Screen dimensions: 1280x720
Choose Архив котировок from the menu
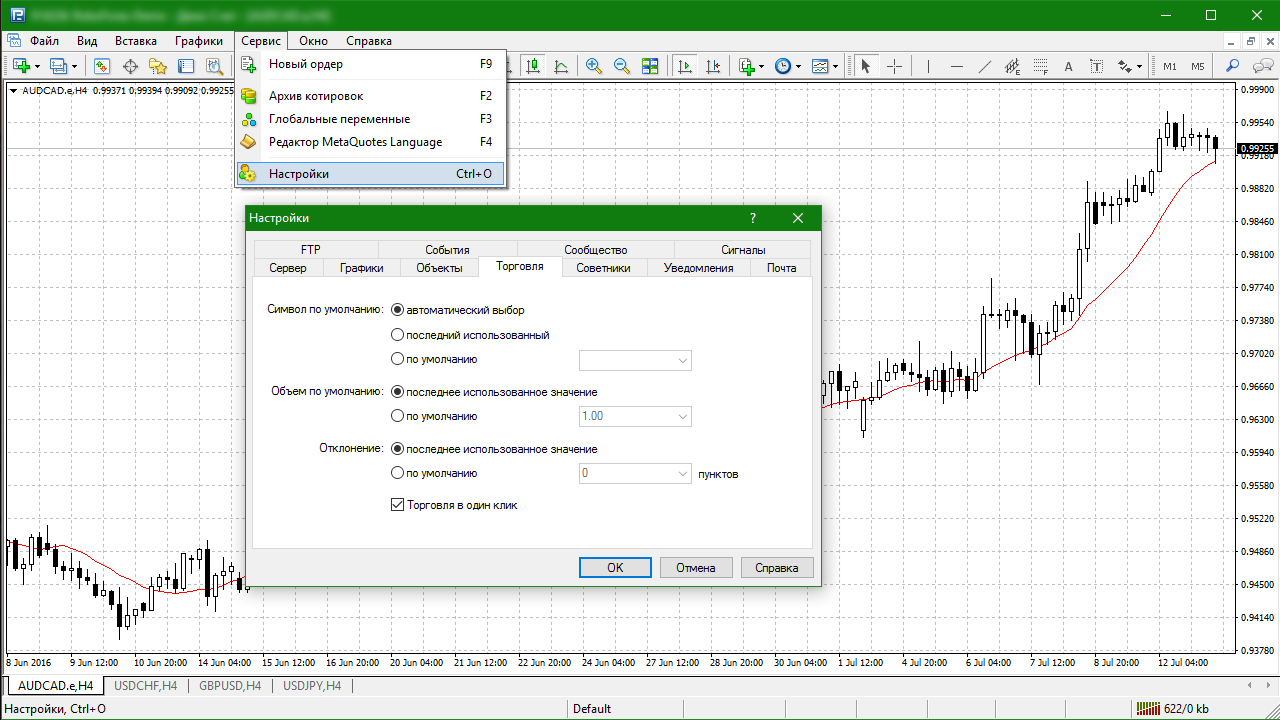tap(316, 96)
